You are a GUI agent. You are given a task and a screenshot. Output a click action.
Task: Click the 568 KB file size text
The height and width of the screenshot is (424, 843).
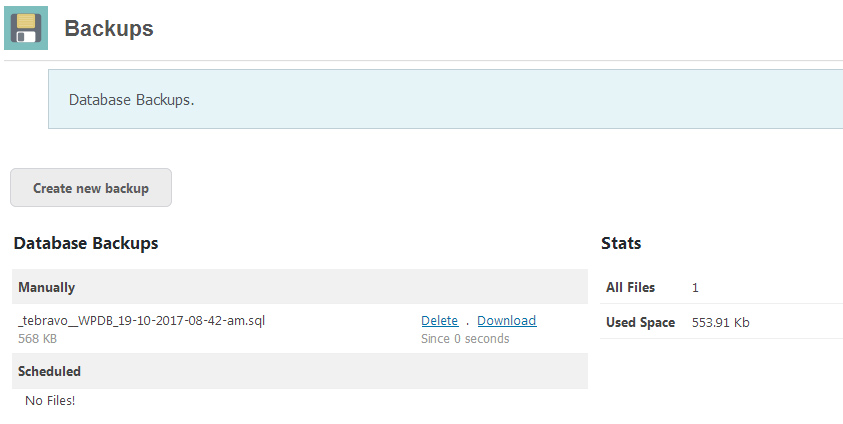[x=37, y=339]
